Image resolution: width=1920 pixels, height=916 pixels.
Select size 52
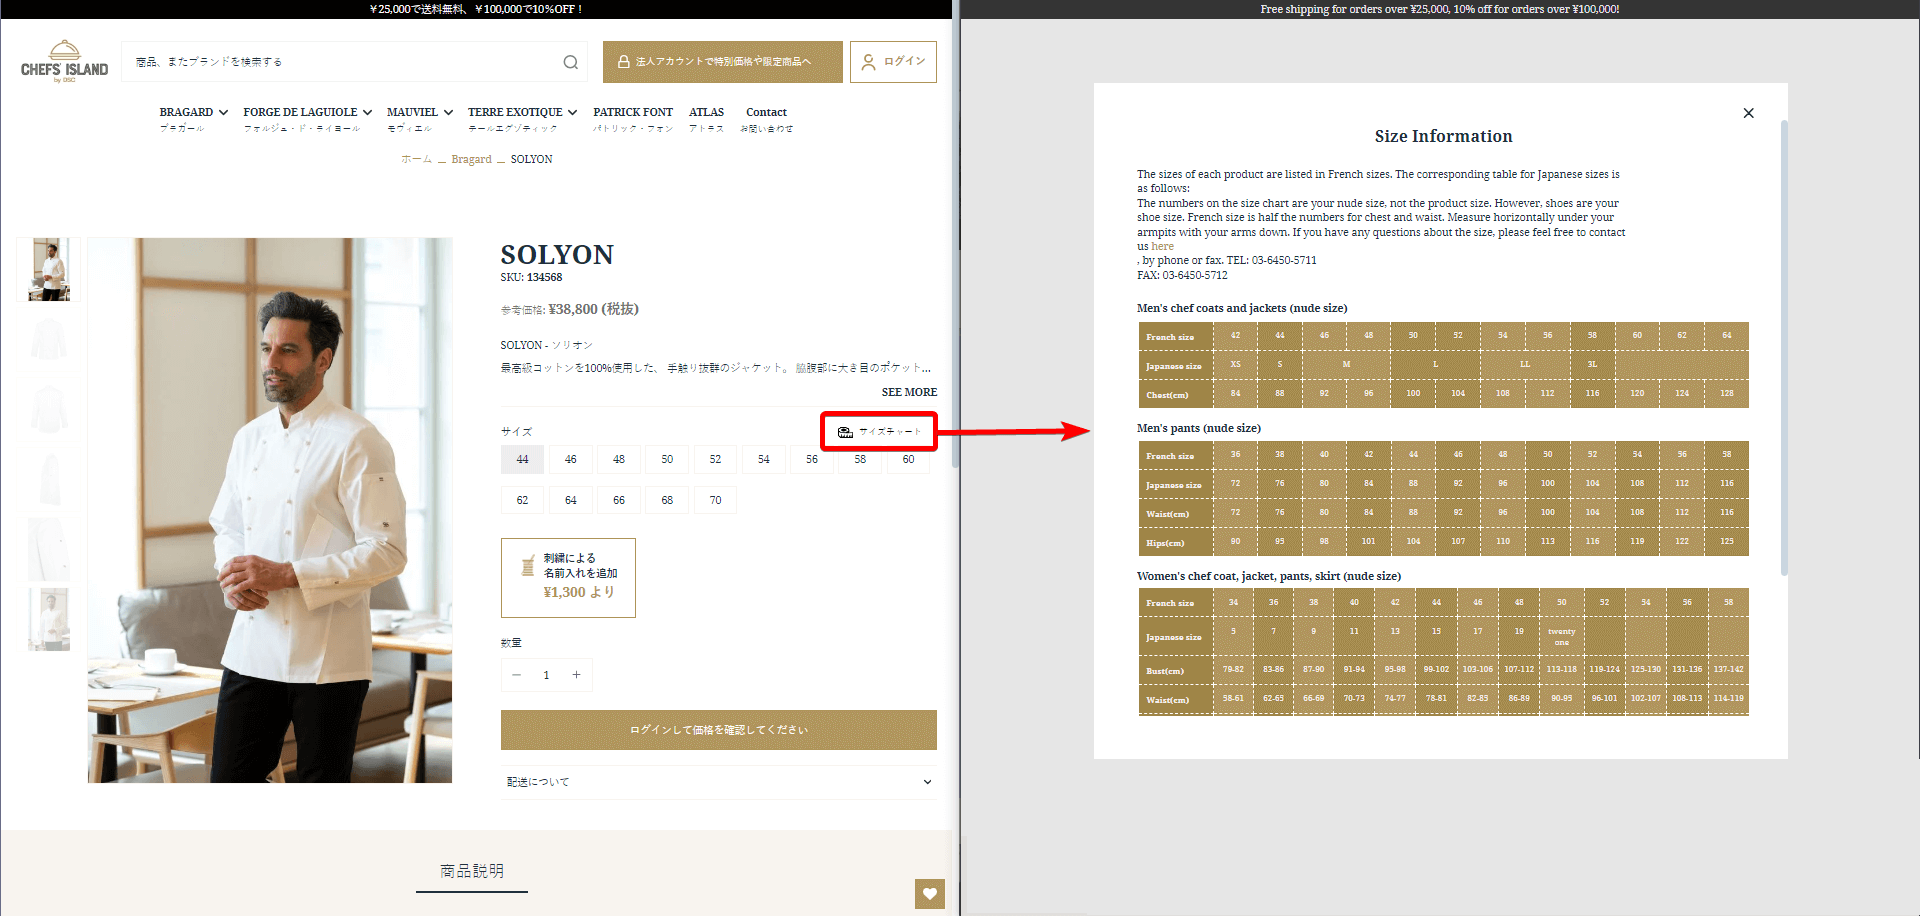(x=715, y=459)
